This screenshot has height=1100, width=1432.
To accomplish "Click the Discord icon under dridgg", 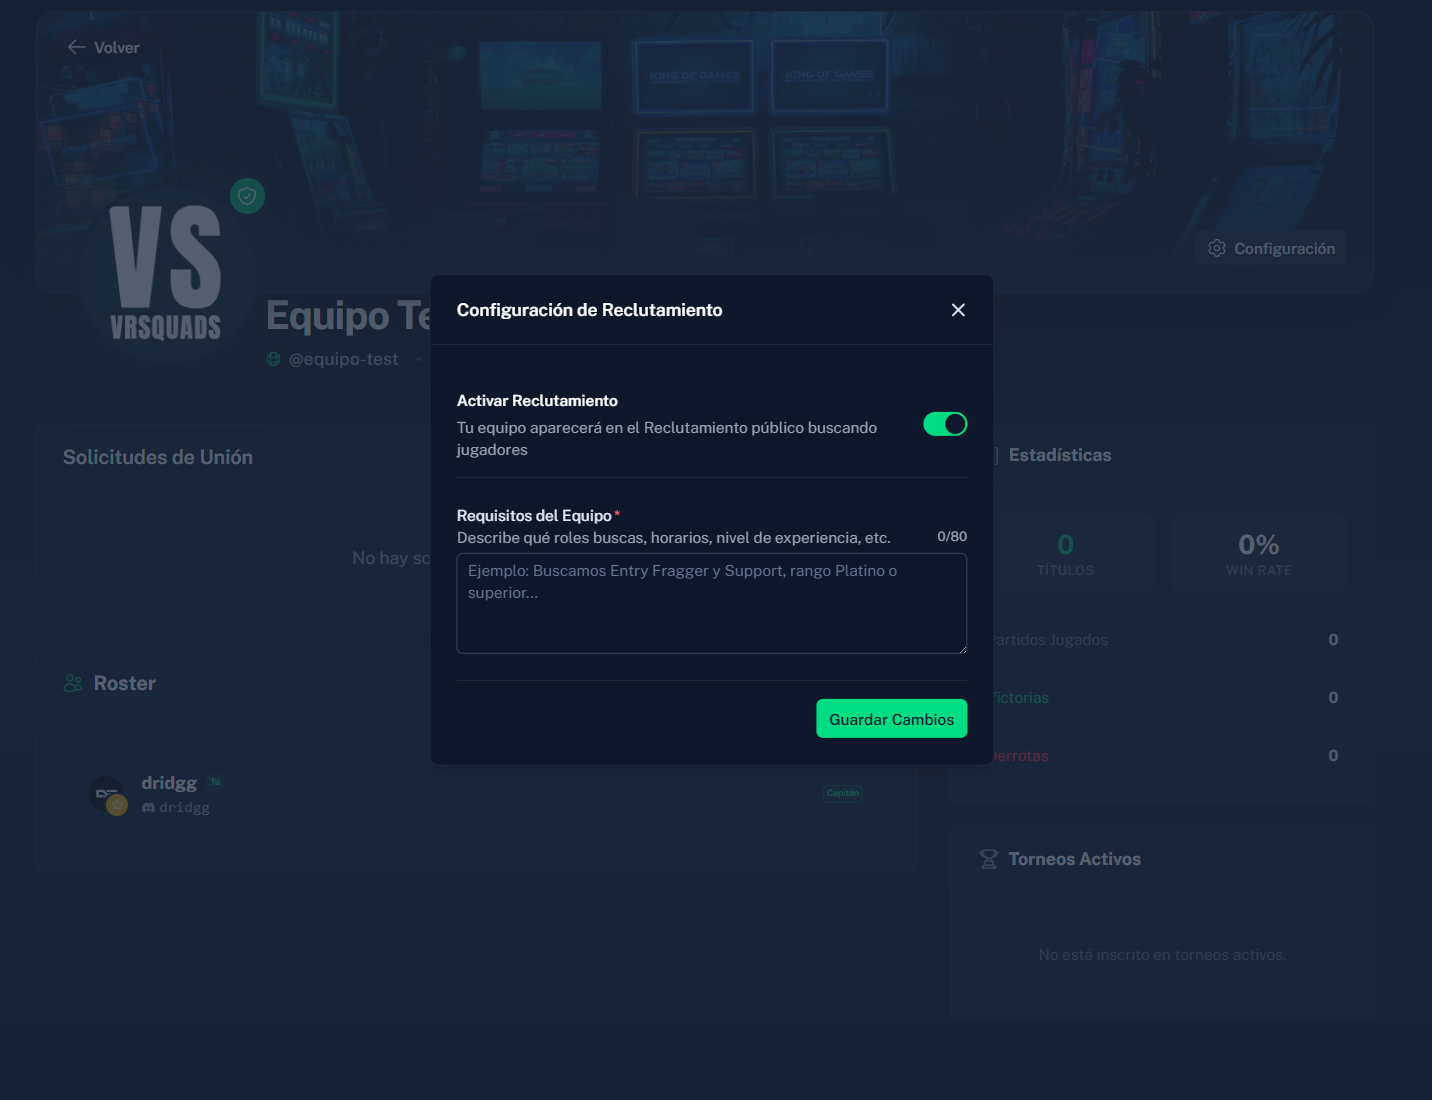I will tap(148, 807).
